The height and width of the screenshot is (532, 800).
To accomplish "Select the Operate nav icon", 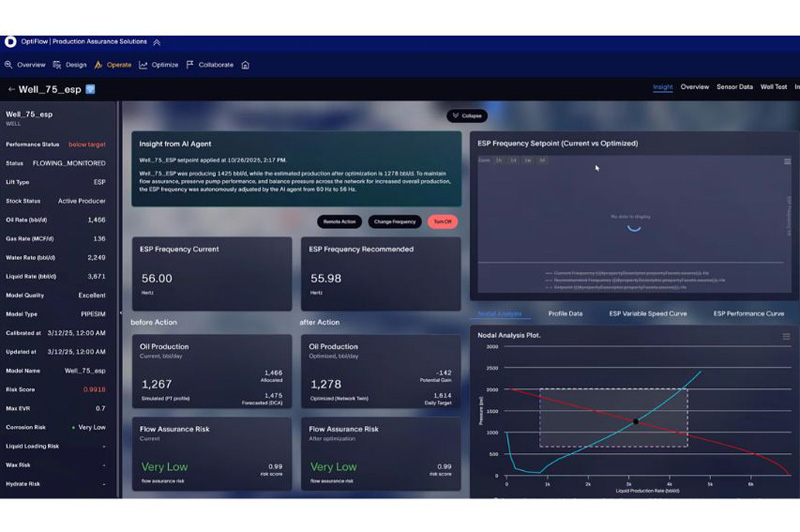I will click(x=98, y=65).
